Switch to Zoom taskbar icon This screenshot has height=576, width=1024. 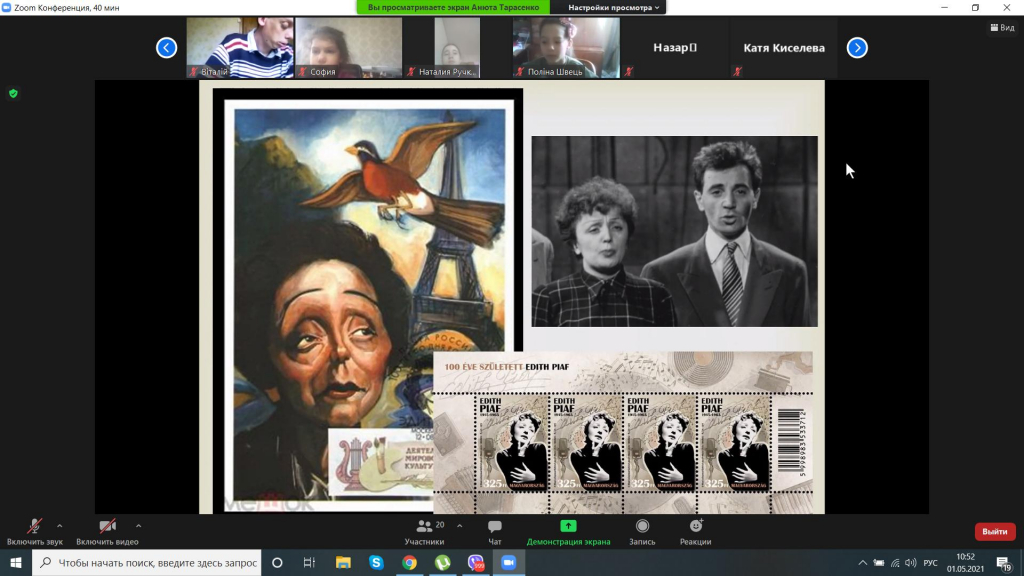click(x=509, y=562)
